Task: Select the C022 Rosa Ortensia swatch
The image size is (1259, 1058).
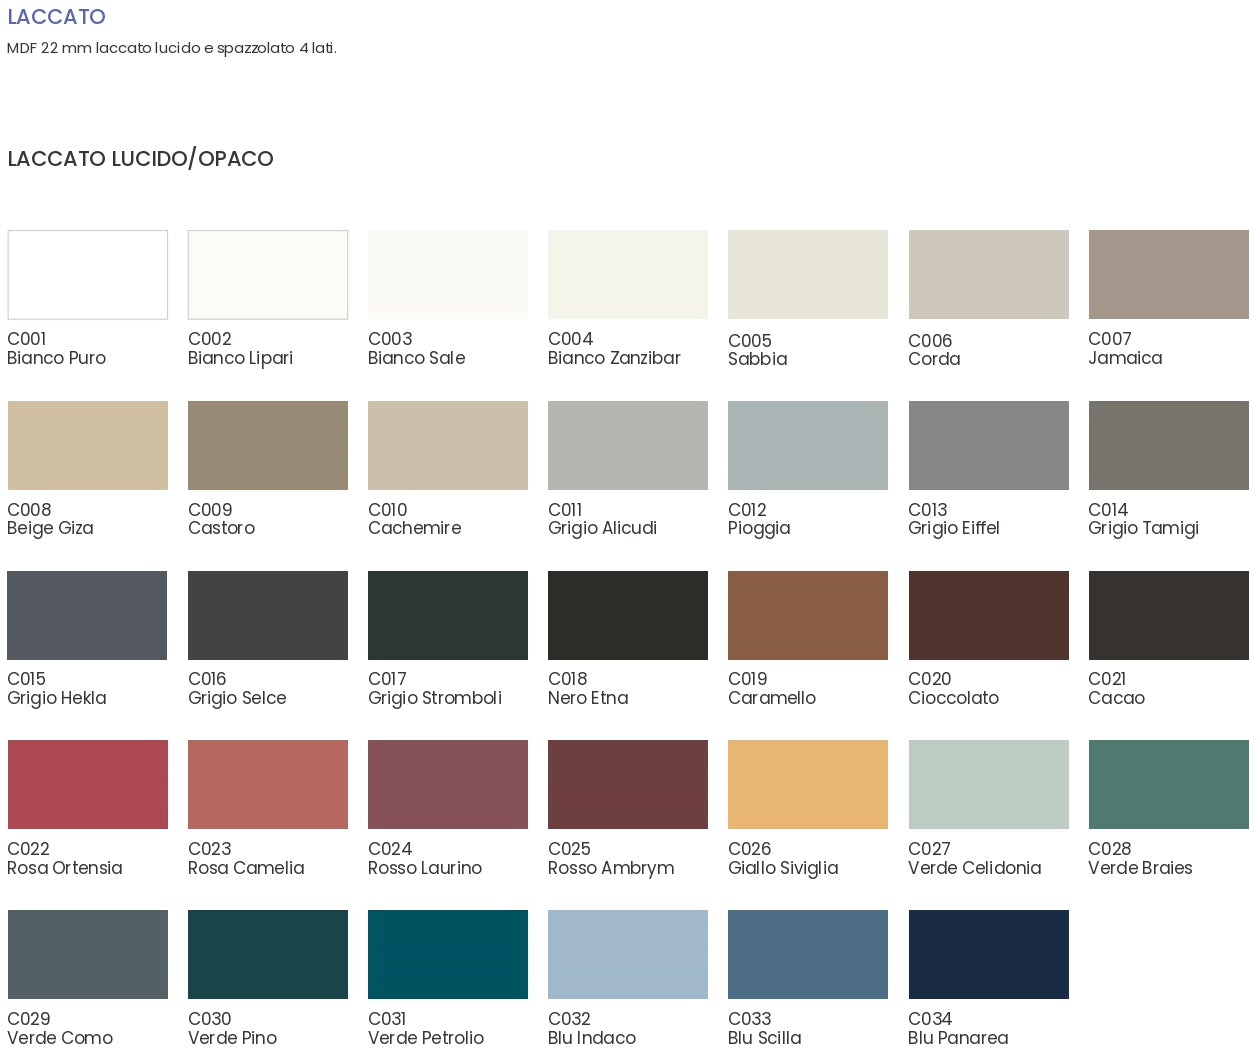Action: tap(88, 784)
